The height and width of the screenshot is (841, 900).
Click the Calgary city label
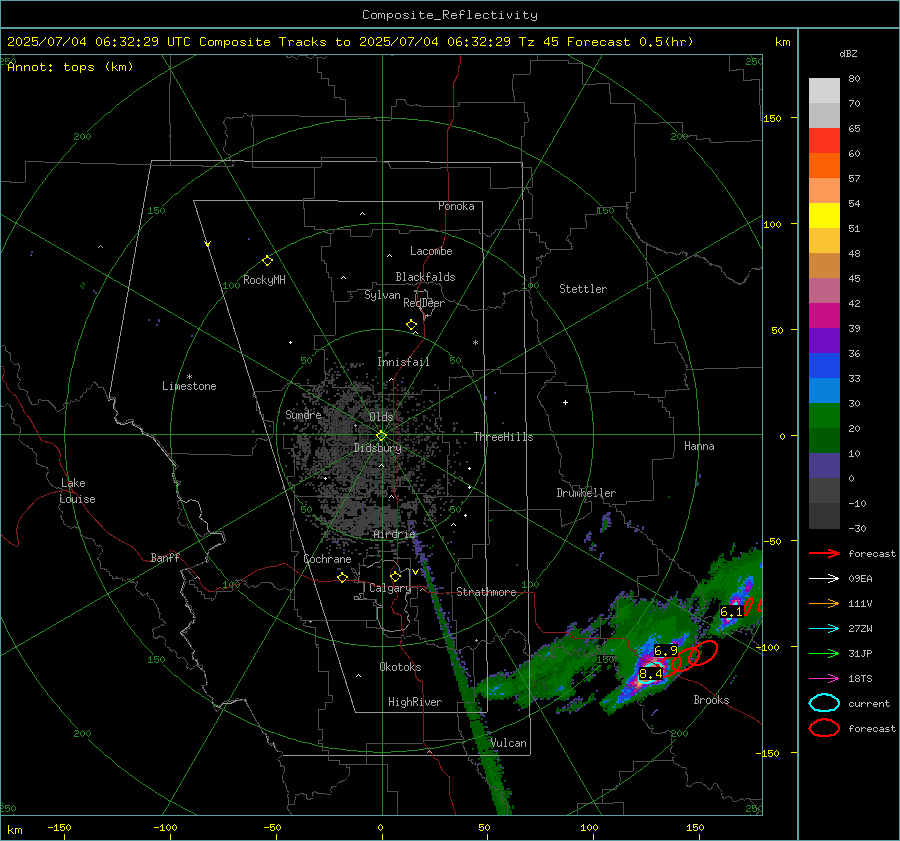[390, 588]
